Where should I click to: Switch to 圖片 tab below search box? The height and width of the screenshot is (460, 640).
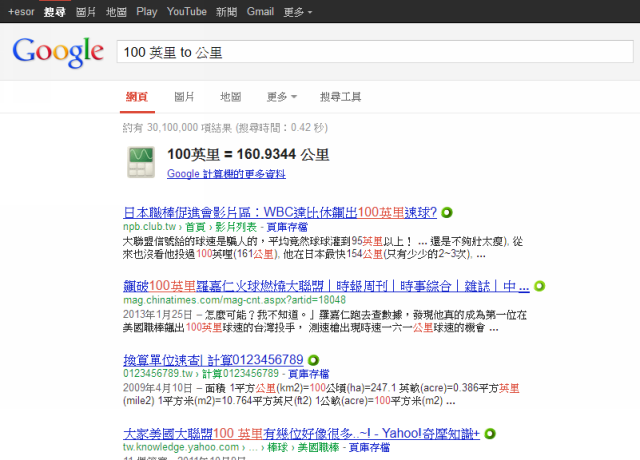[184, 97]
